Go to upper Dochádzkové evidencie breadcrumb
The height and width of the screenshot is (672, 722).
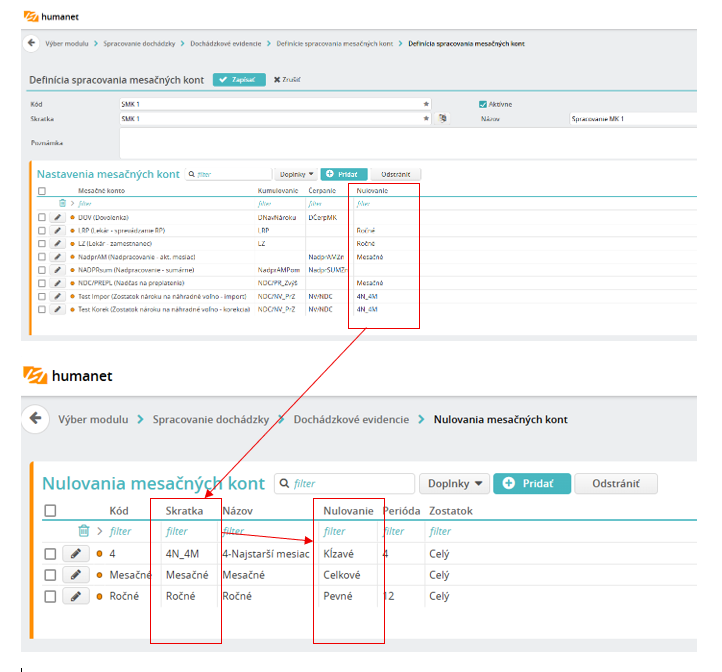[226, 43]
